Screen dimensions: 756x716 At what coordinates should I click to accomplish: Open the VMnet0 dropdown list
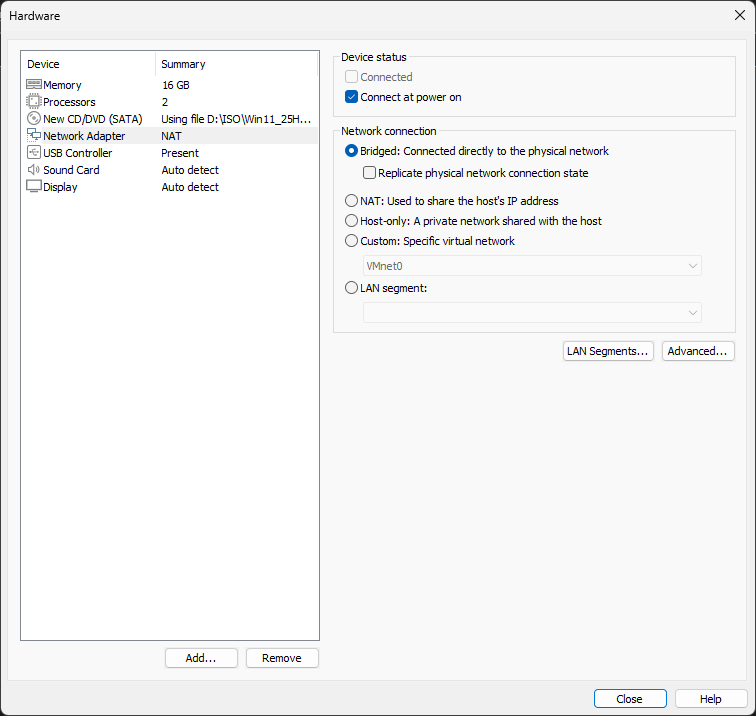532,266
